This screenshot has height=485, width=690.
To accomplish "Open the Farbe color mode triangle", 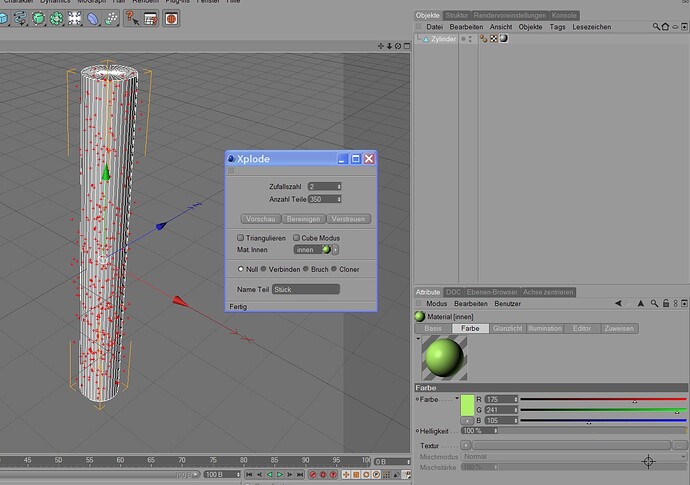I will click(457, 398).
